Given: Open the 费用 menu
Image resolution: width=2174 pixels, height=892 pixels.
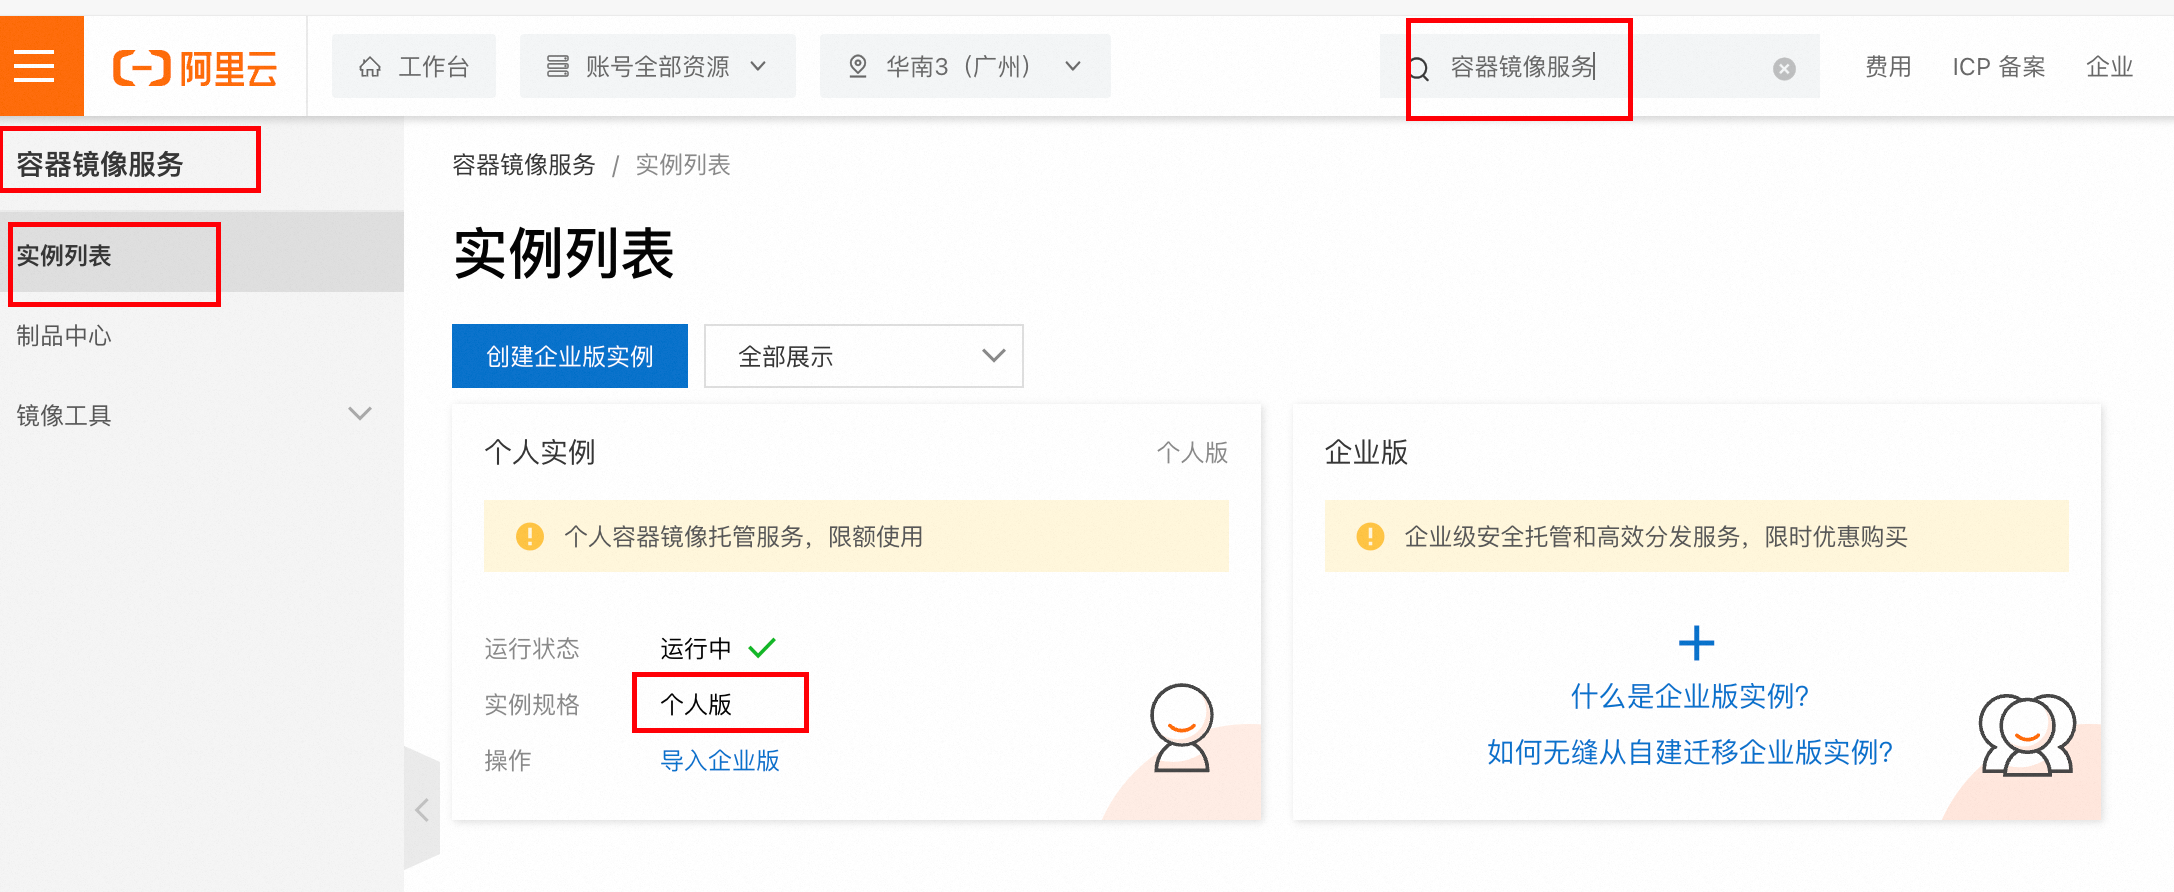Looking at the screenshot, I should coord(1888,67).
